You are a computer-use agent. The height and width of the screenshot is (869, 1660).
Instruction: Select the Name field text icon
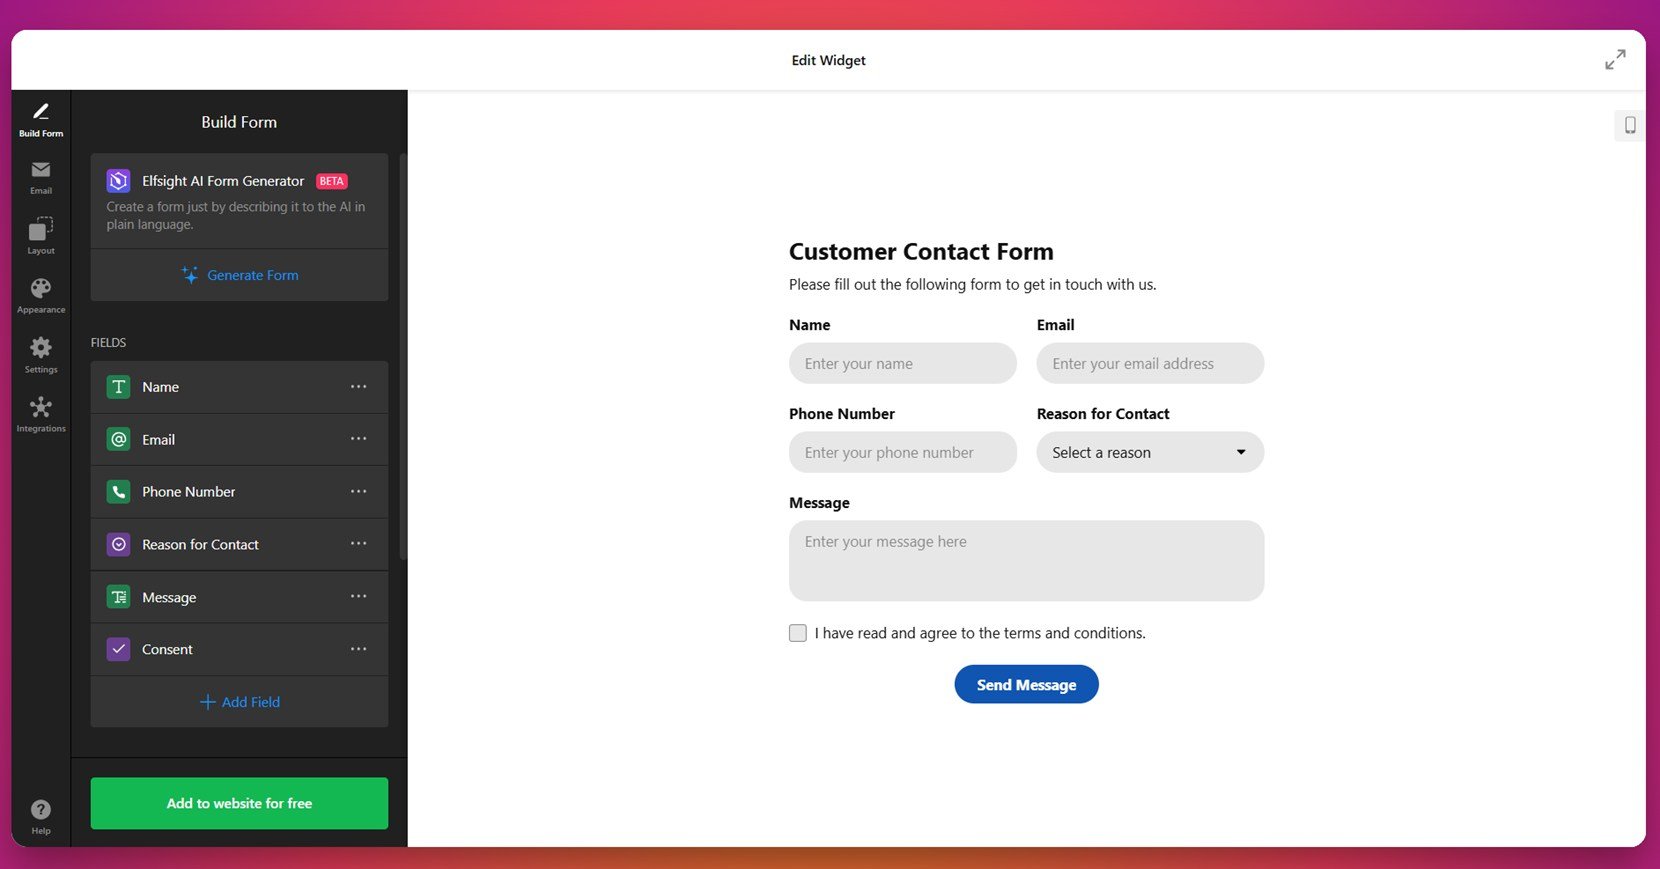[118, 387]
